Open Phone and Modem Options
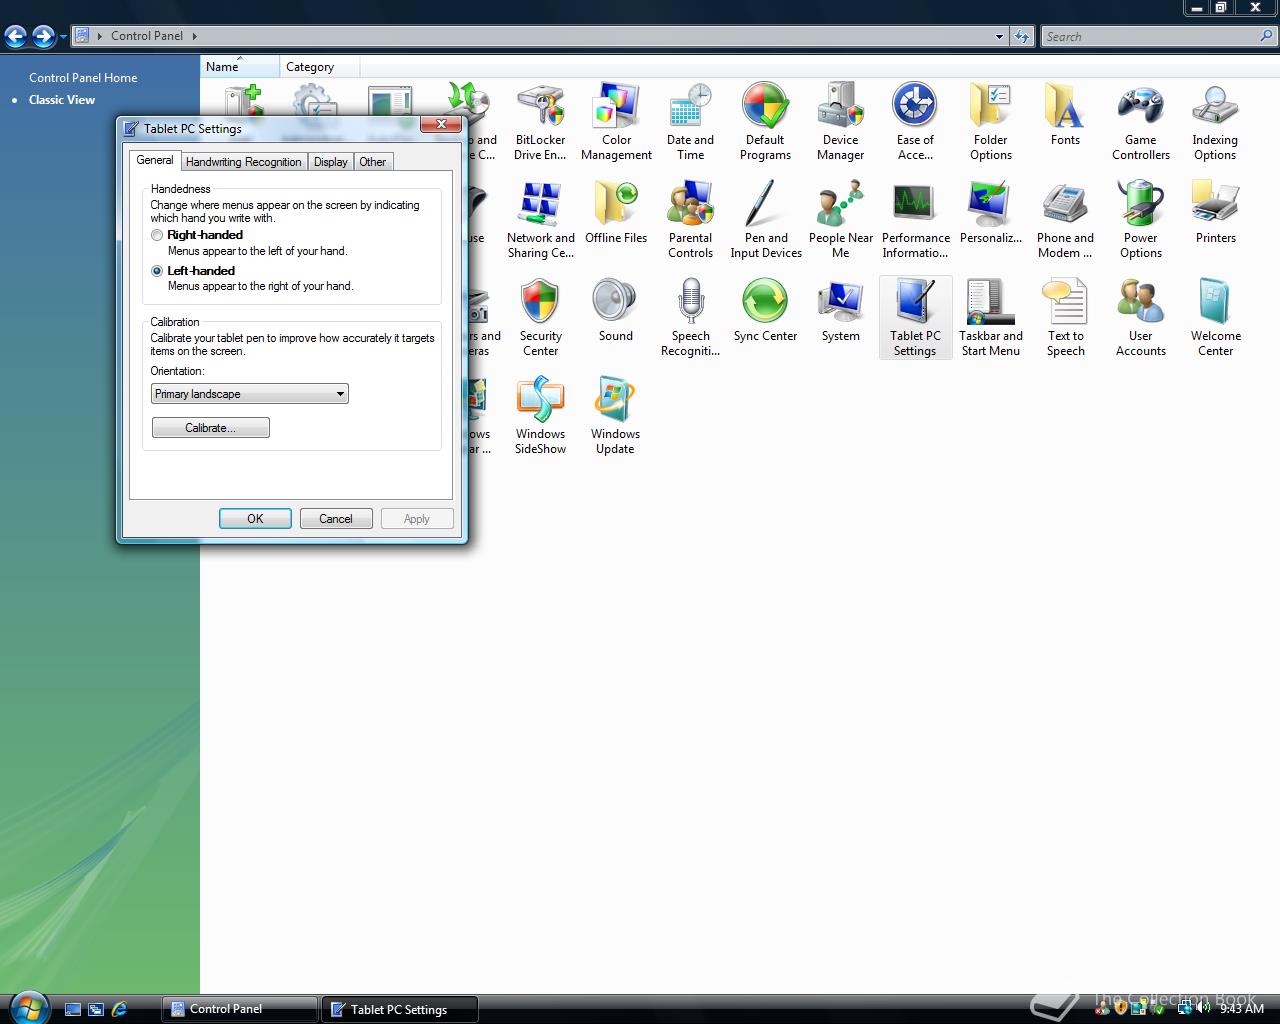 (x=1065, y=220)
